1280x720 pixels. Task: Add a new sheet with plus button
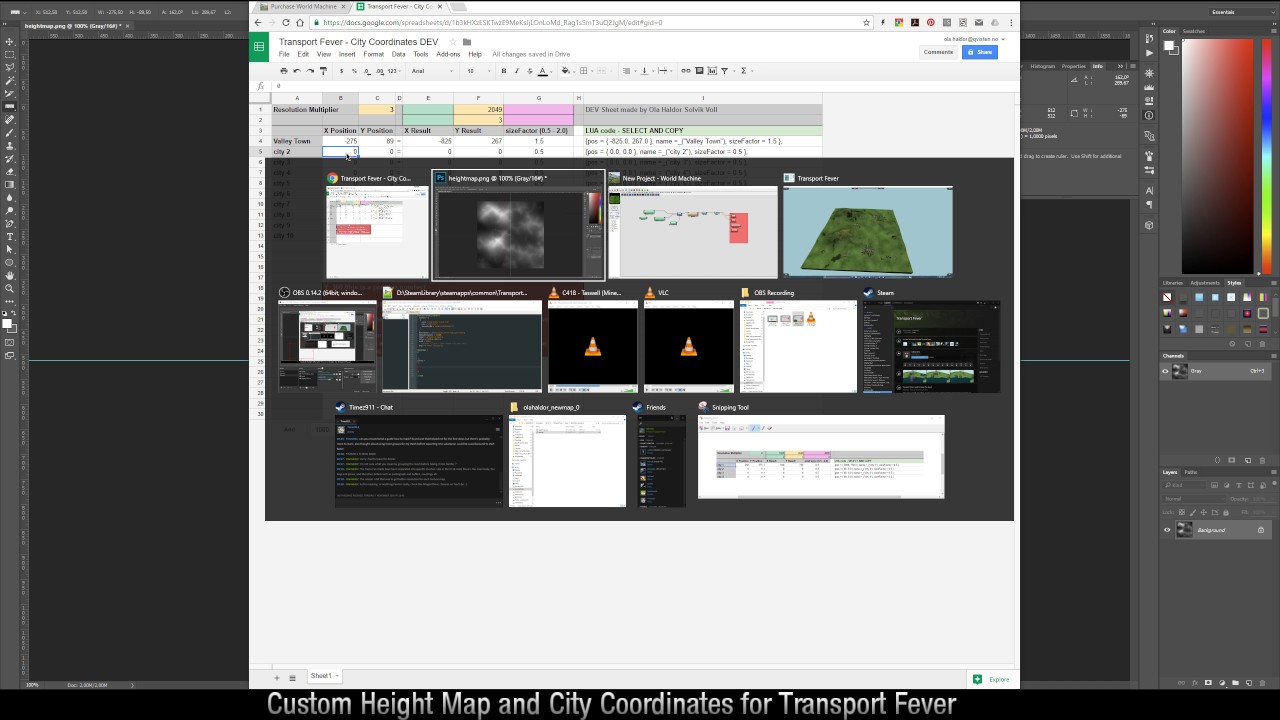[277, 678]
